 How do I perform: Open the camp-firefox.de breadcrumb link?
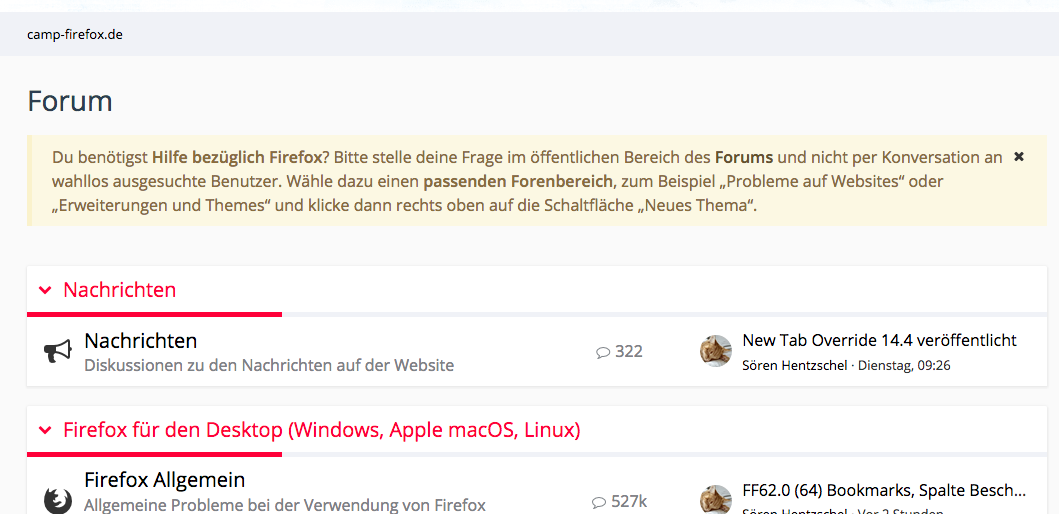click(75, 35)
